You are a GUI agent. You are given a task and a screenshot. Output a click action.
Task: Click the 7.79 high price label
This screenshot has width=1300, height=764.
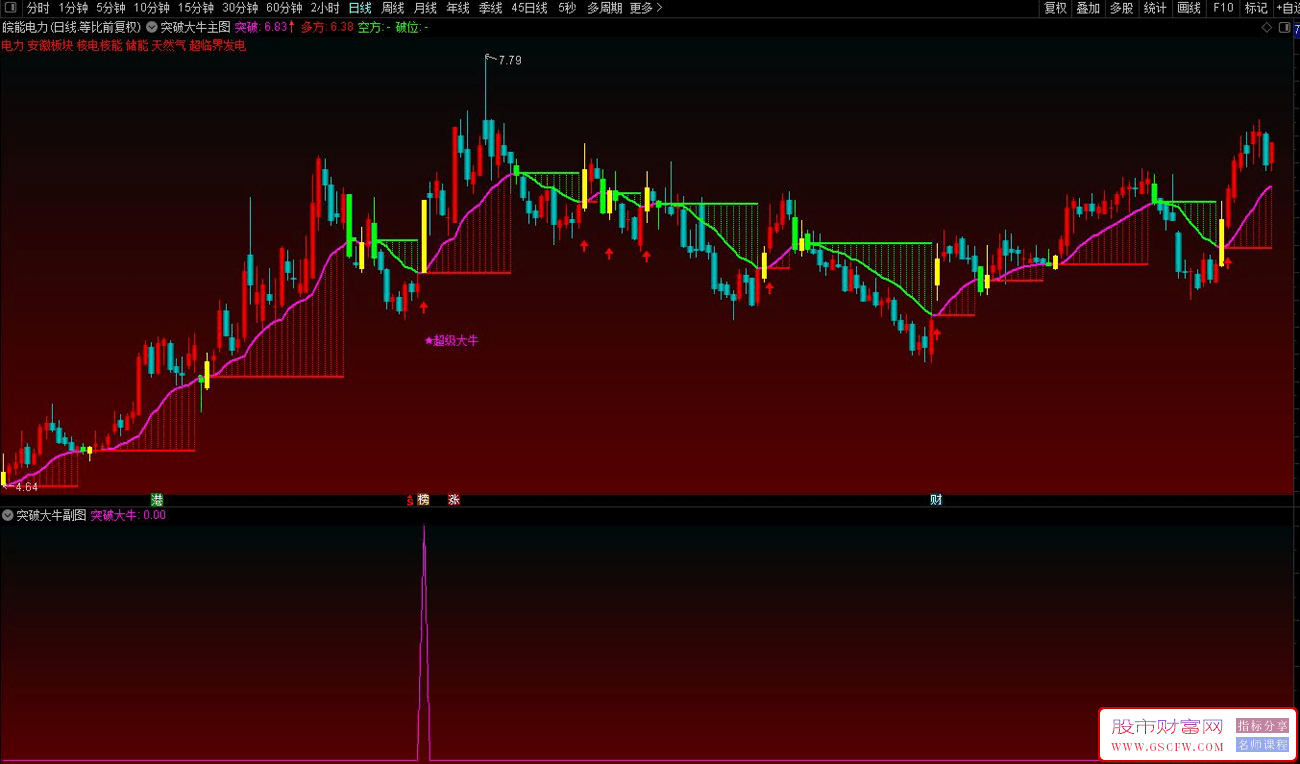click(x=510, y=61)
